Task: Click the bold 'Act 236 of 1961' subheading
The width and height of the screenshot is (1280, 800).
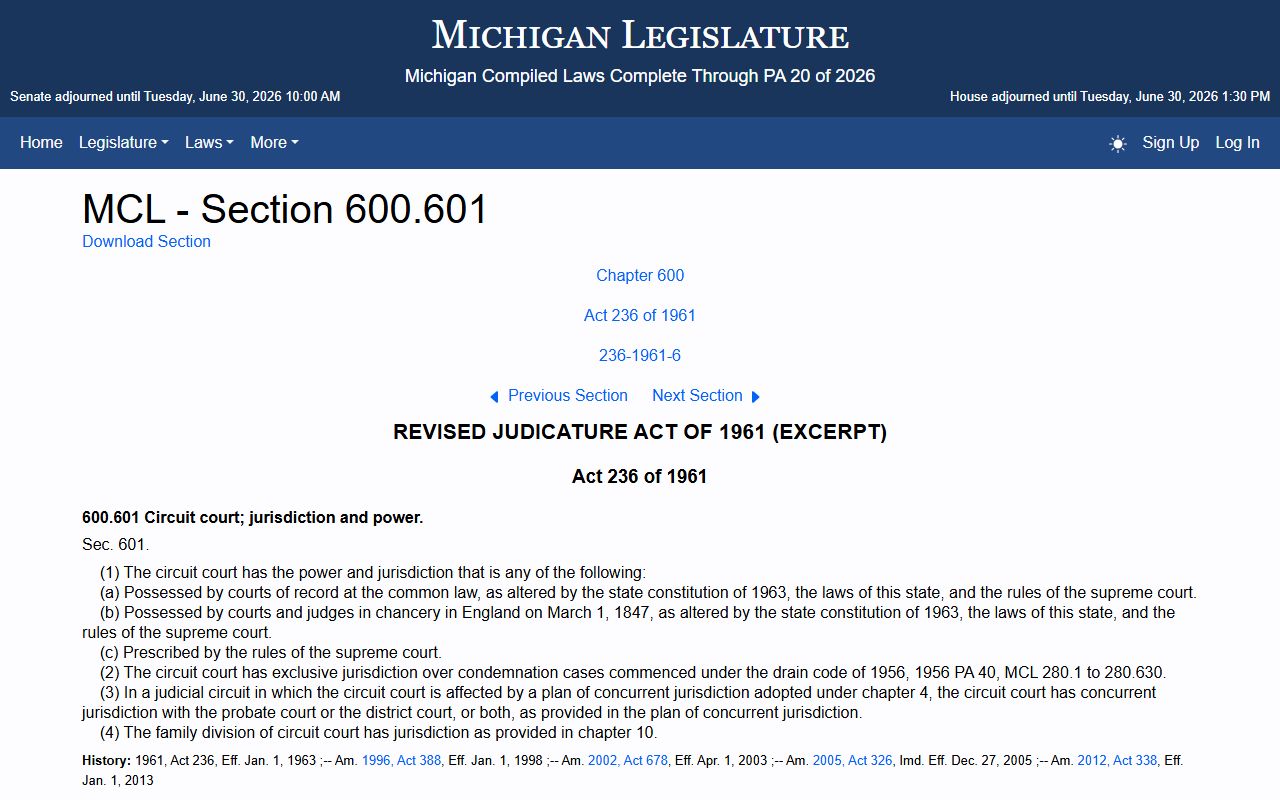Action: (x=640, y=476)
